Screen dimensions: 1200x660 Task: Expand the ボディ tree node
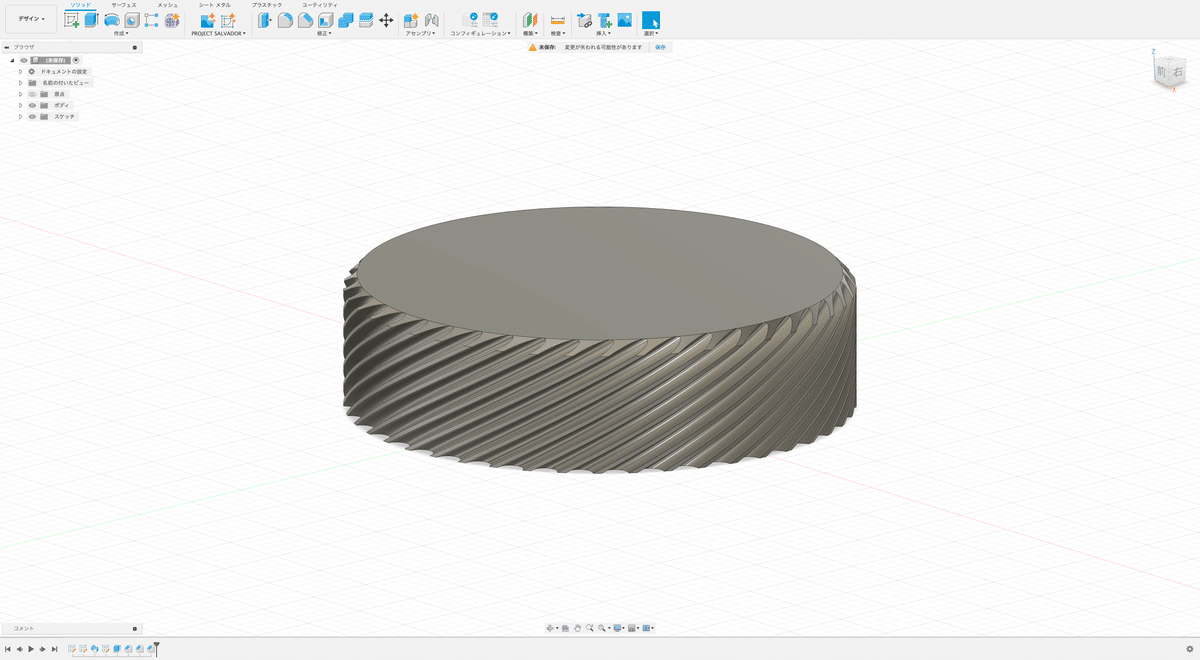[x=20, y=105]
